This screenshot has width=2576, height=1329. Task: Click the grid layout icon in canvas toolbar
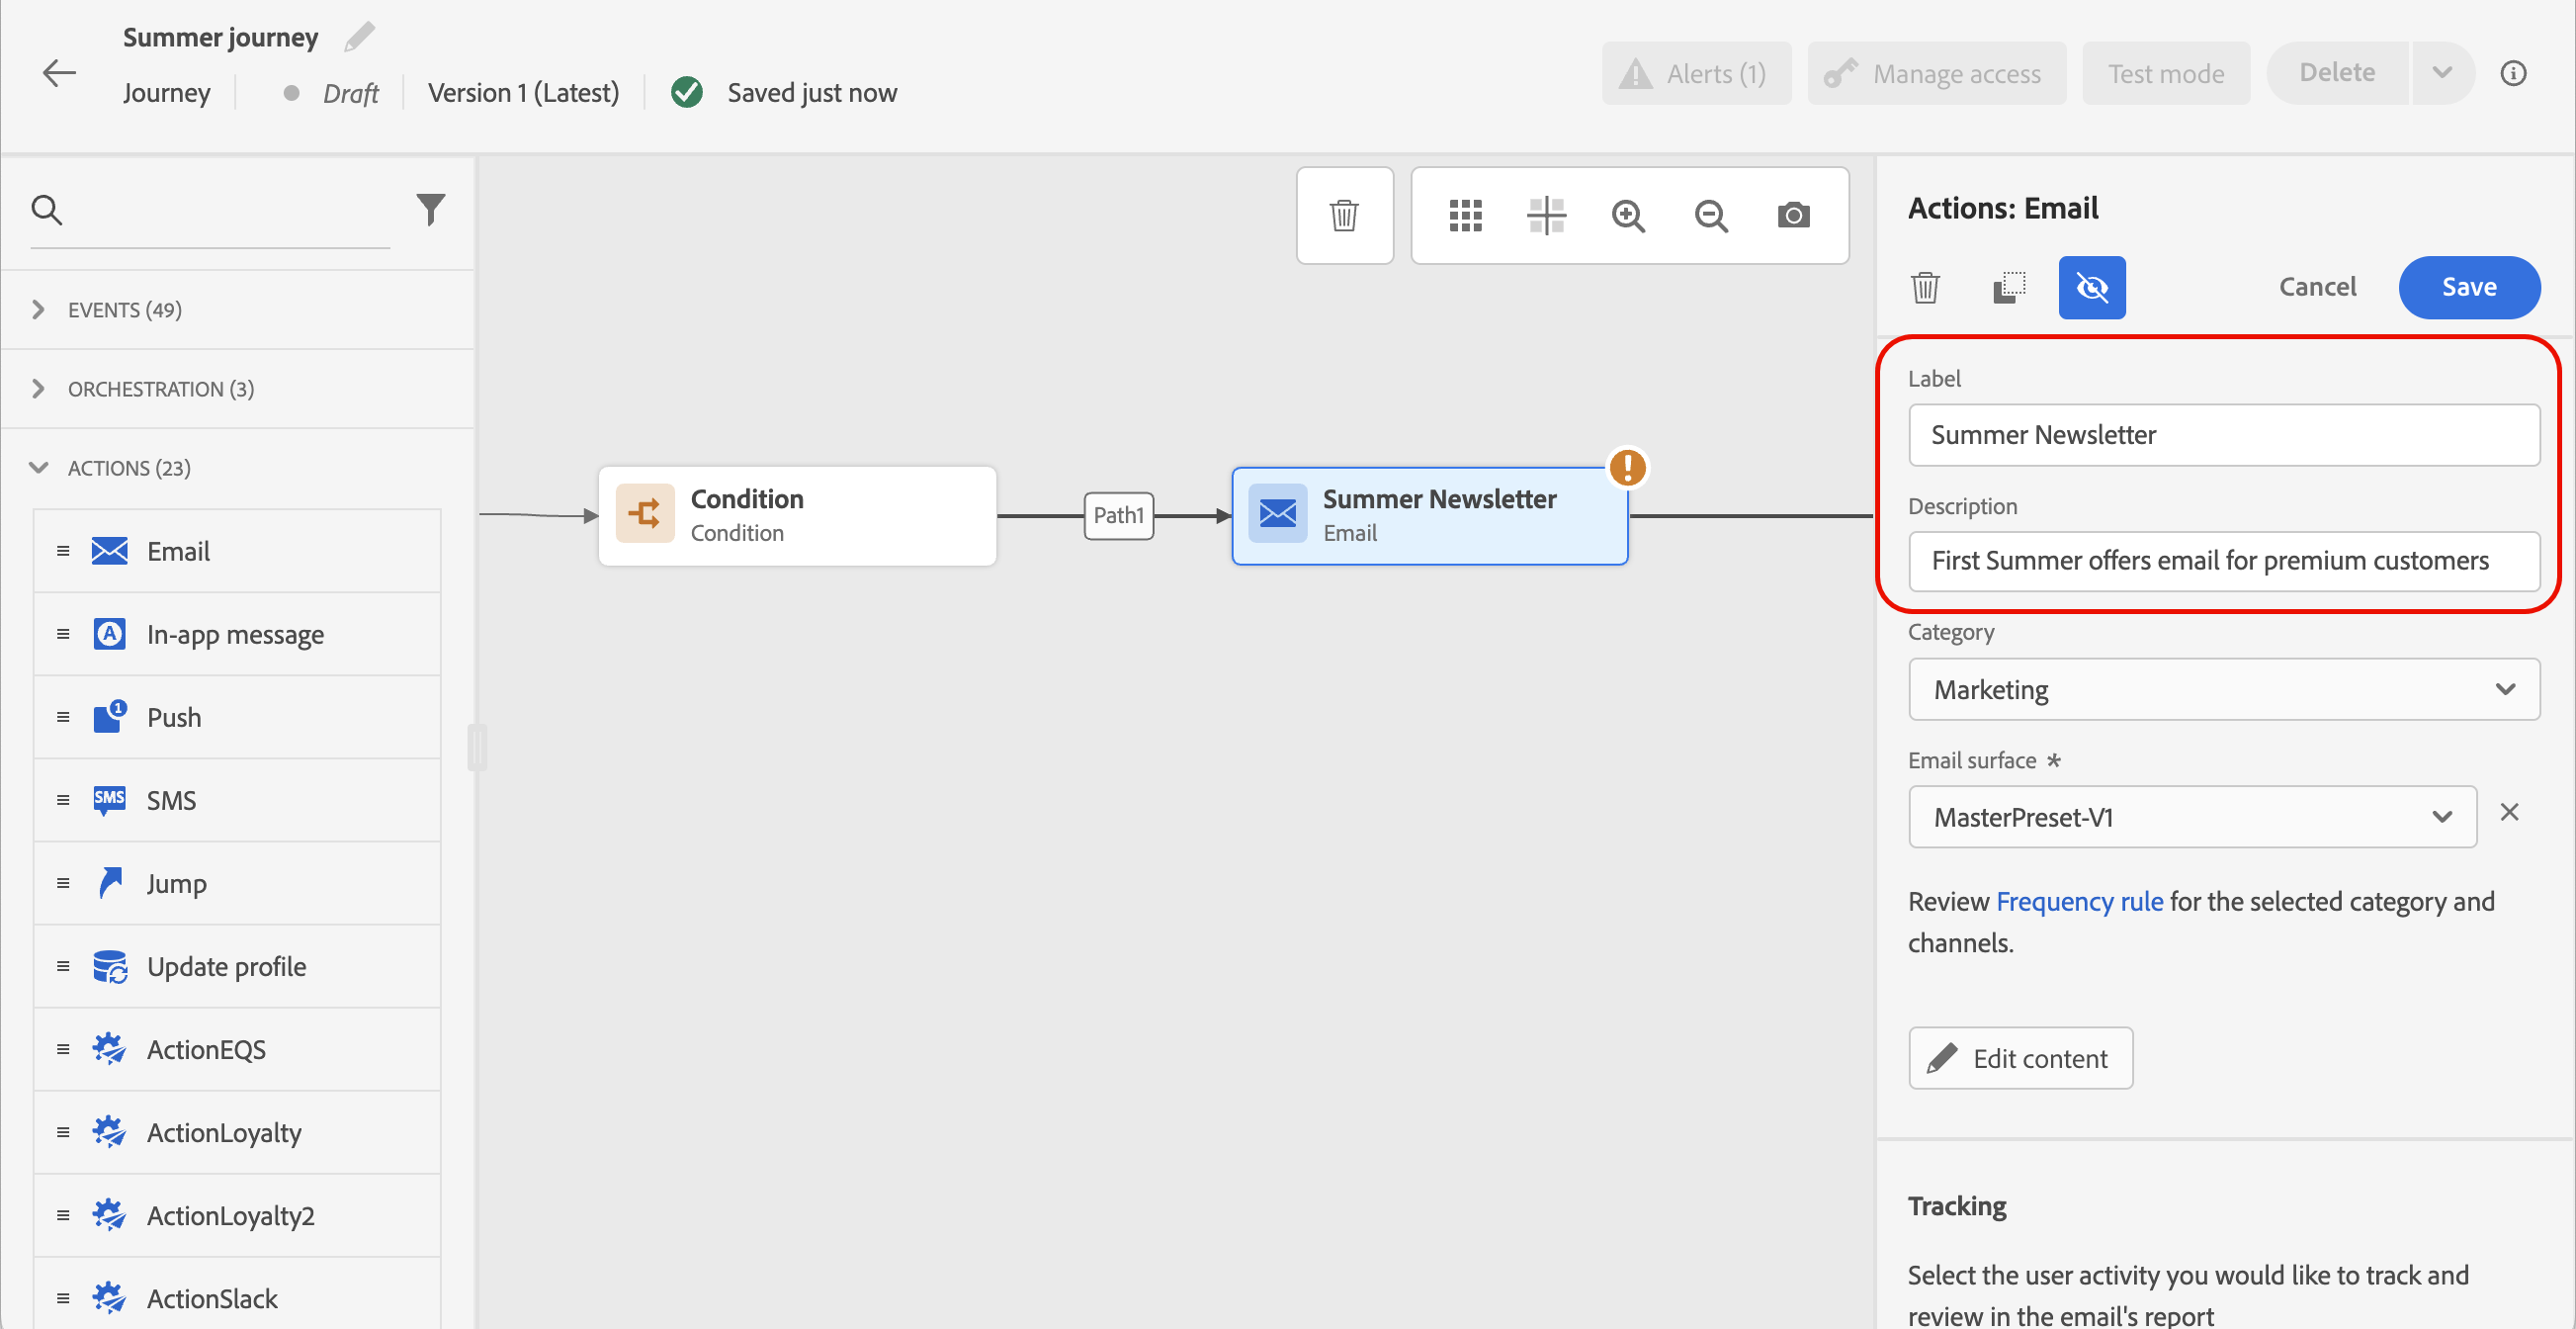1465,215
